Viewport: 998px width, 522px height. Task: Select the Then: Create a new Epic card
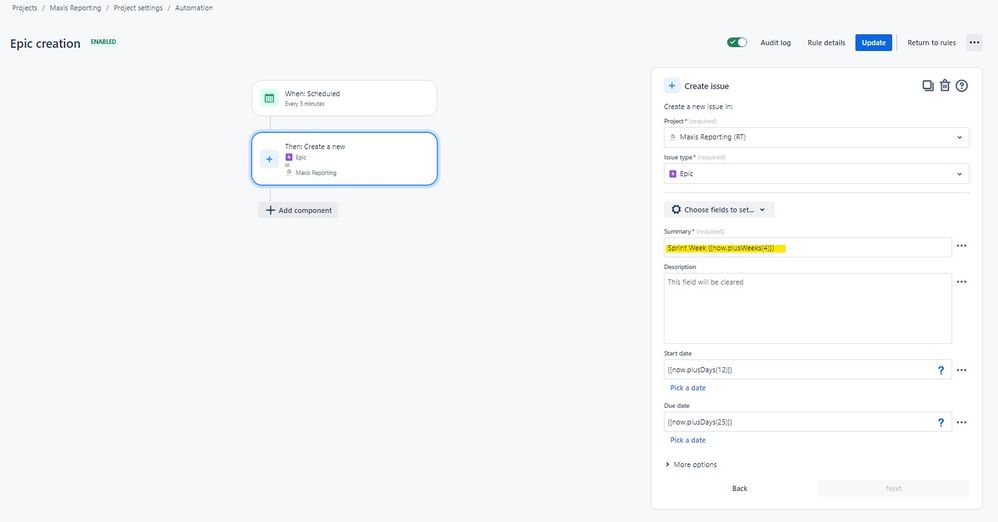[x=344, y=159]
